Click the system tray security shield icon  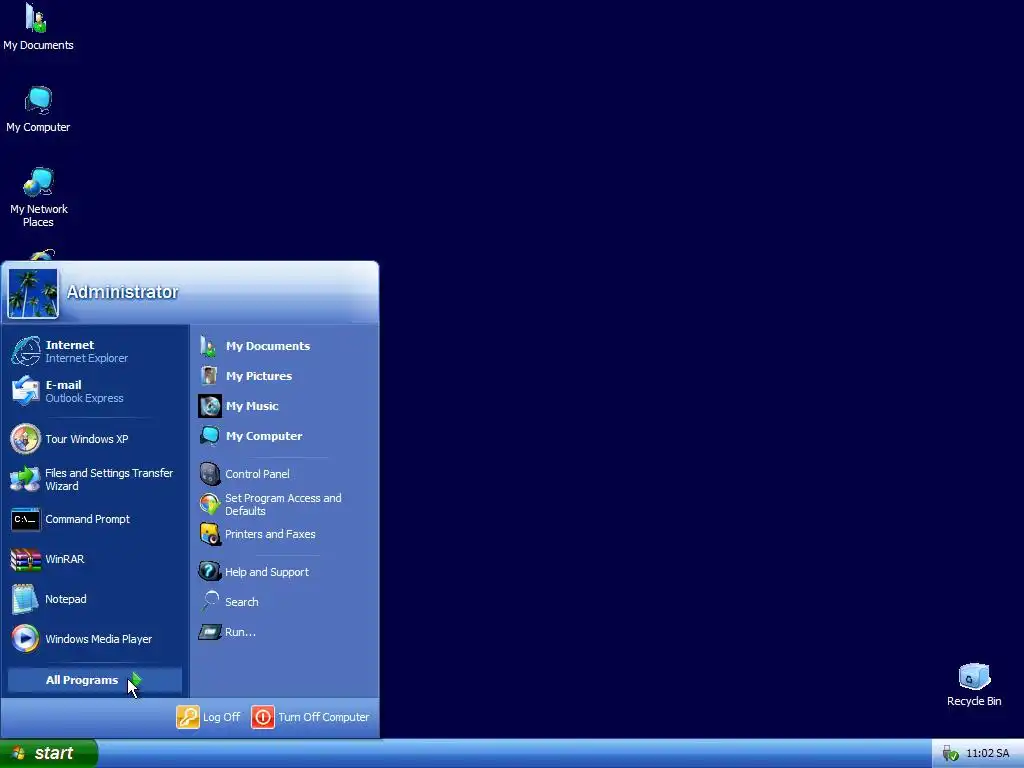(x=950, y=754)
